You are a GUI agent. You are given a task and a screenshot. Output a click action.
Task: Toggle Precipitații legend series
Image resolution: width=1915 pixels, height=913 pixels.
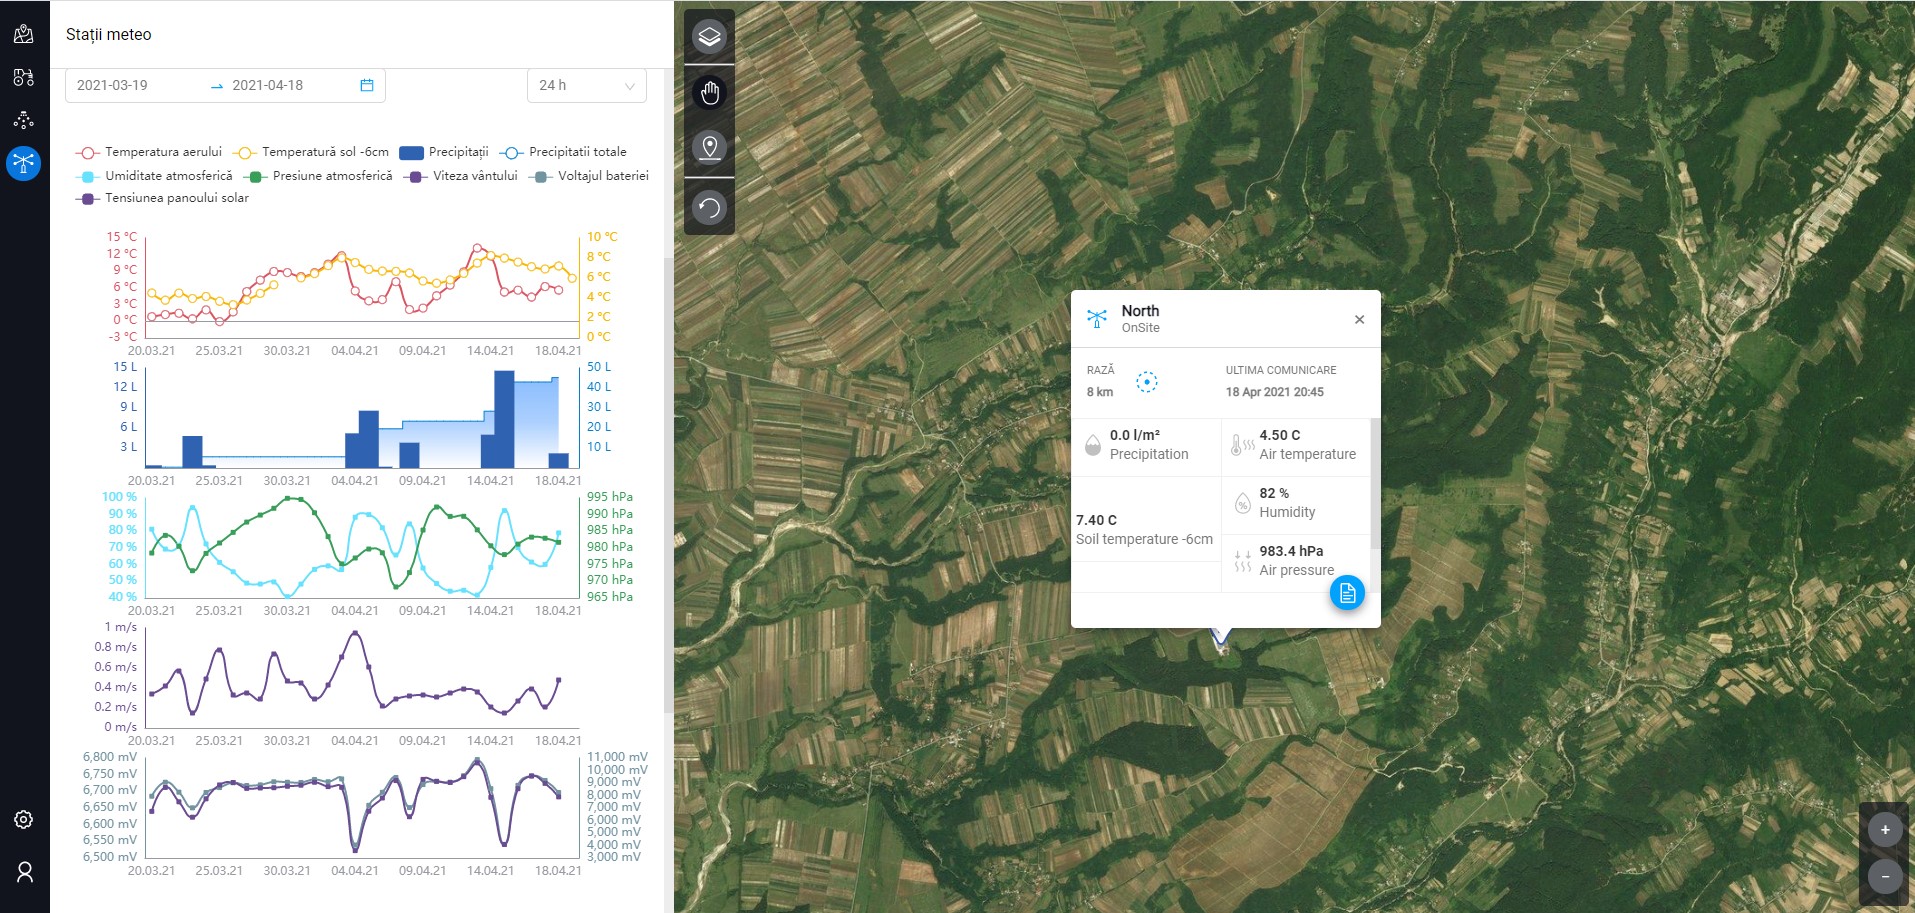pyautogui.click(x=444, y=152)
